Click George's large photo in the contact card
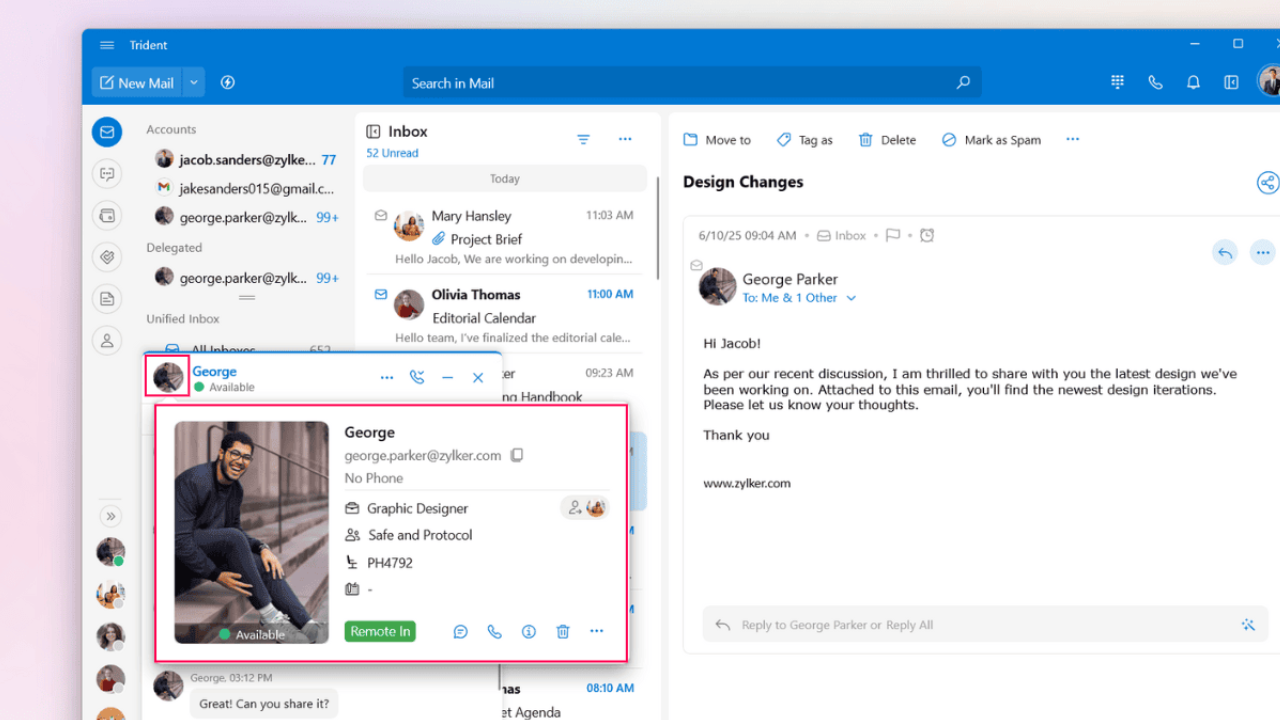This screenshot has height=720, width=1280. point(251,532)
